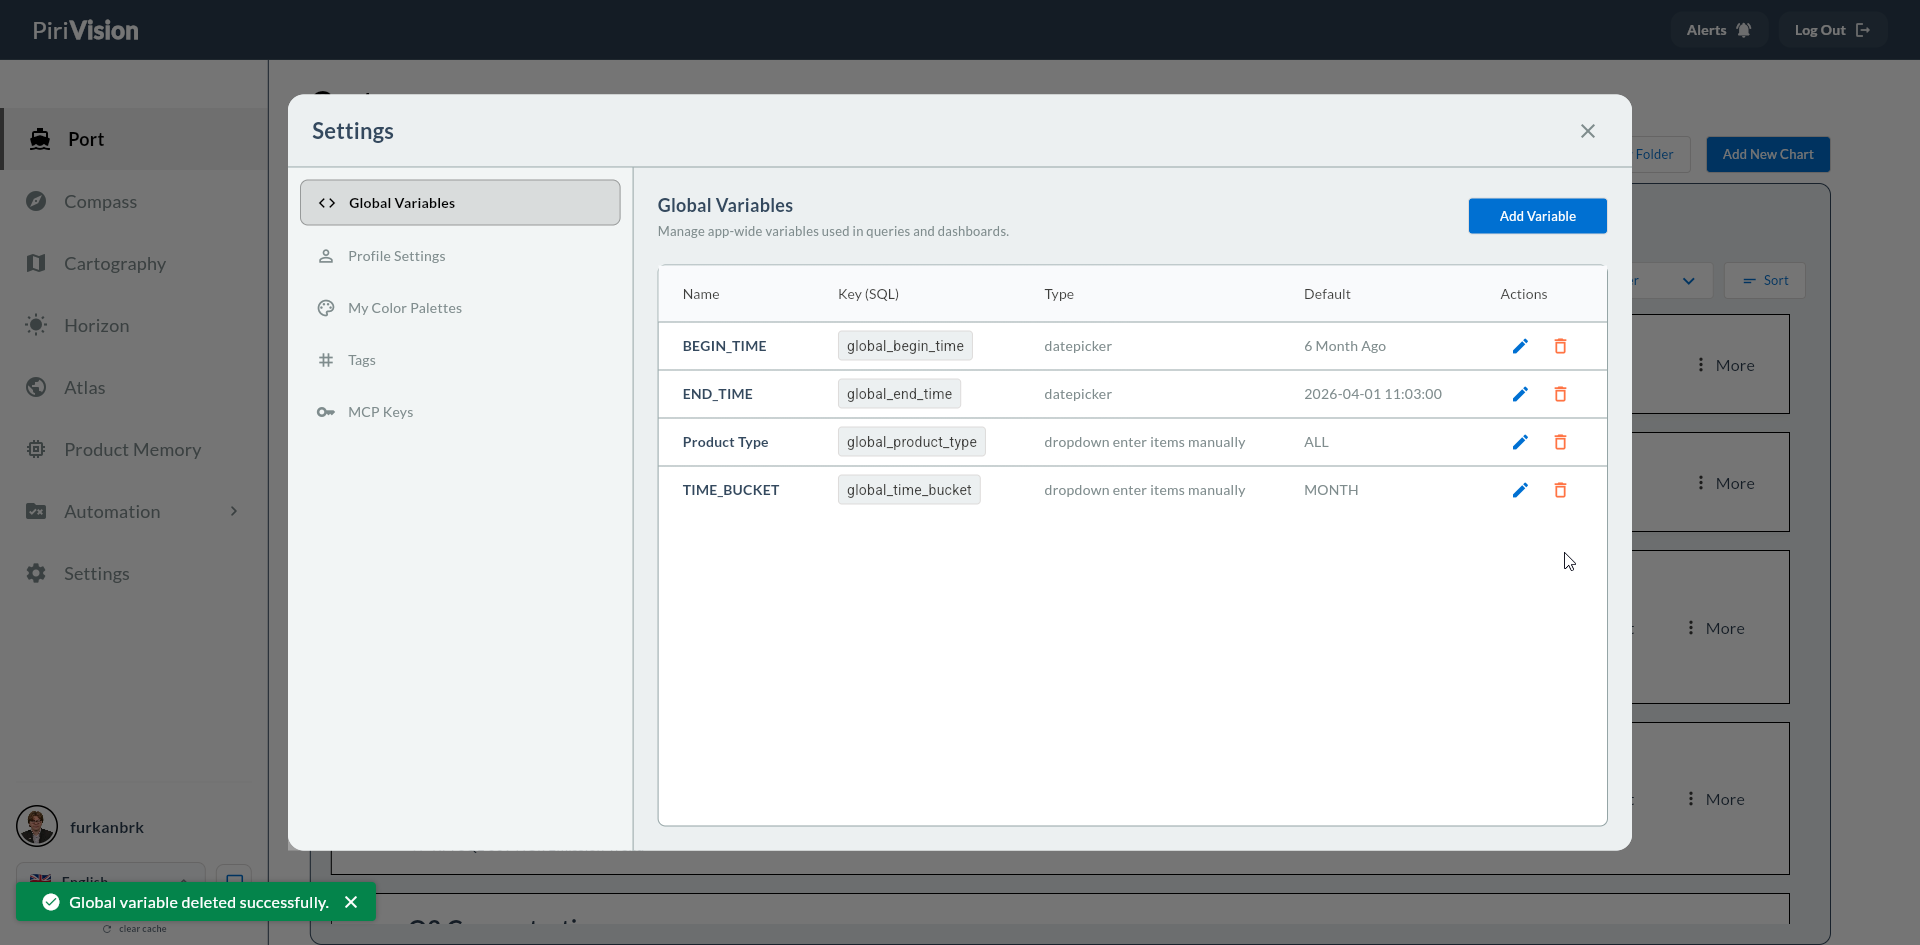Click the My Color Palettes palette icon
Screen dimensions: 1920x945
[326, 308]
